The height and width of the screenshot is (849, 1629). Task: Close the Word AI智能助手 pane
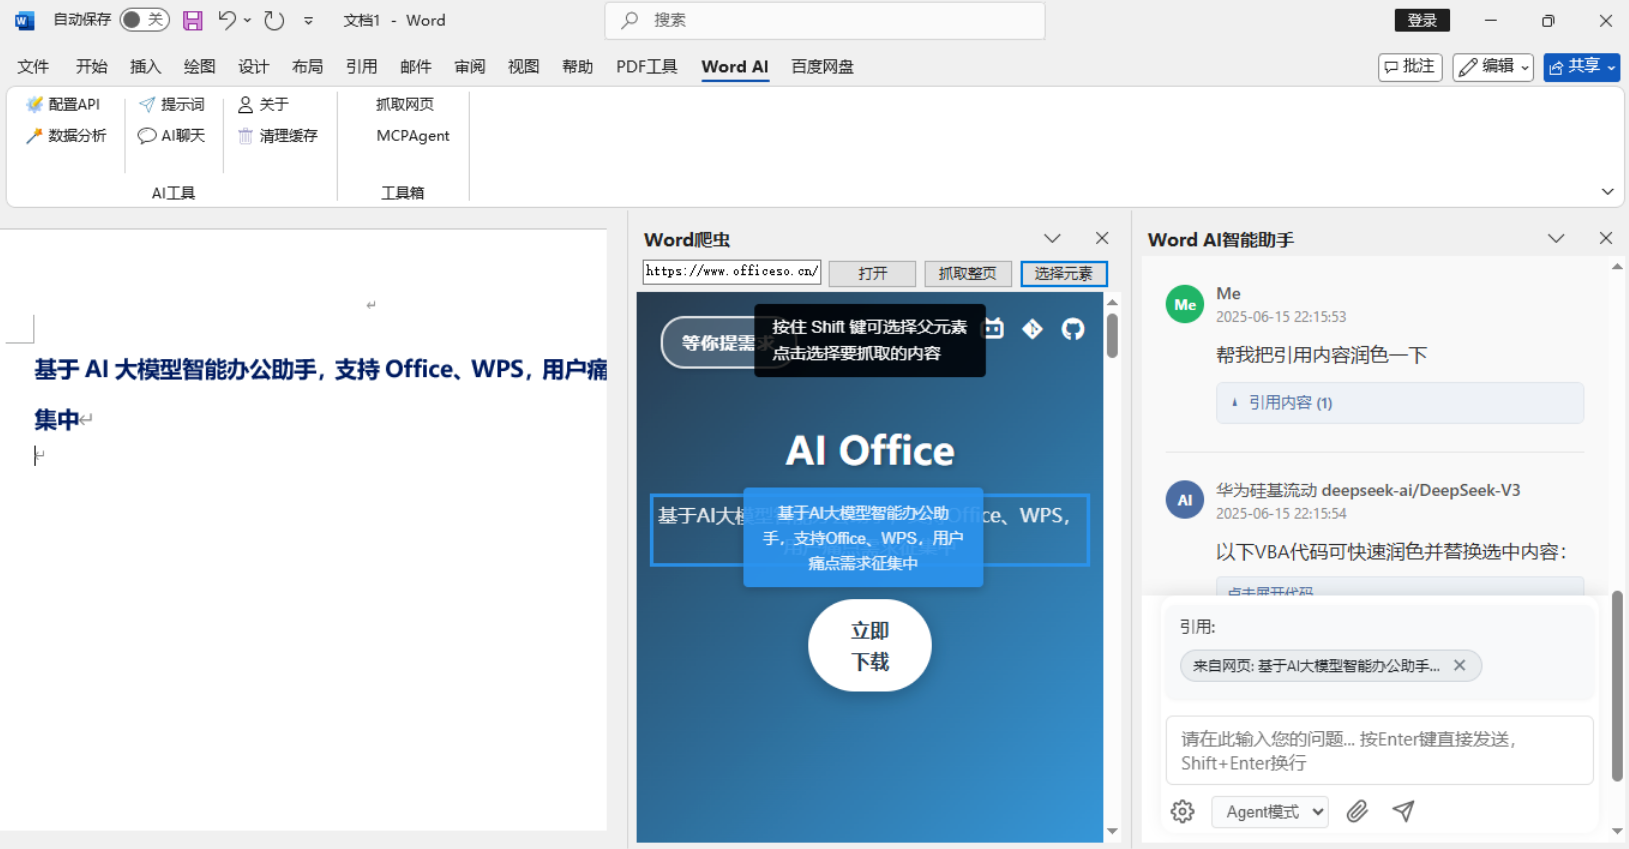pyautogui.click(x=1606, y=238)
